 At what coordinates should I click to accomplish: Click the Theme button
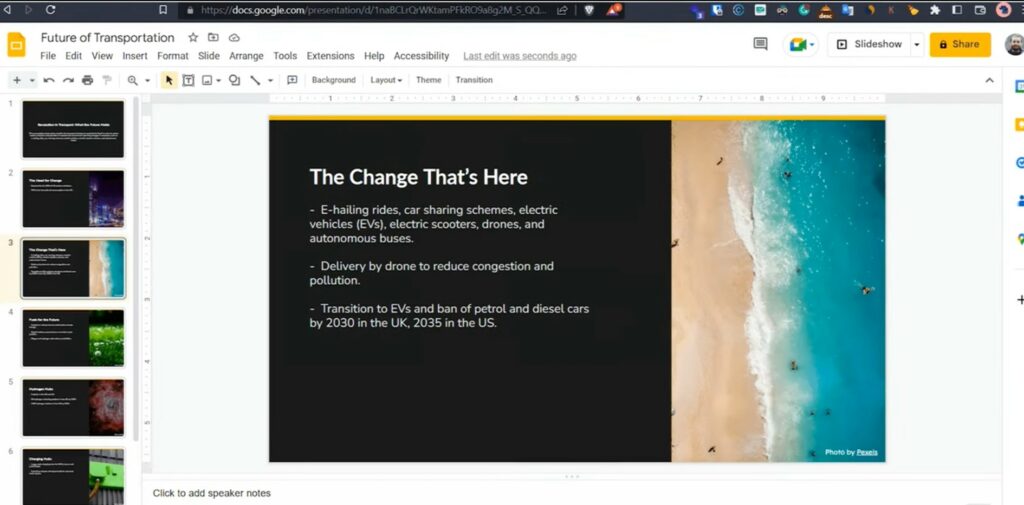point(428,80)
